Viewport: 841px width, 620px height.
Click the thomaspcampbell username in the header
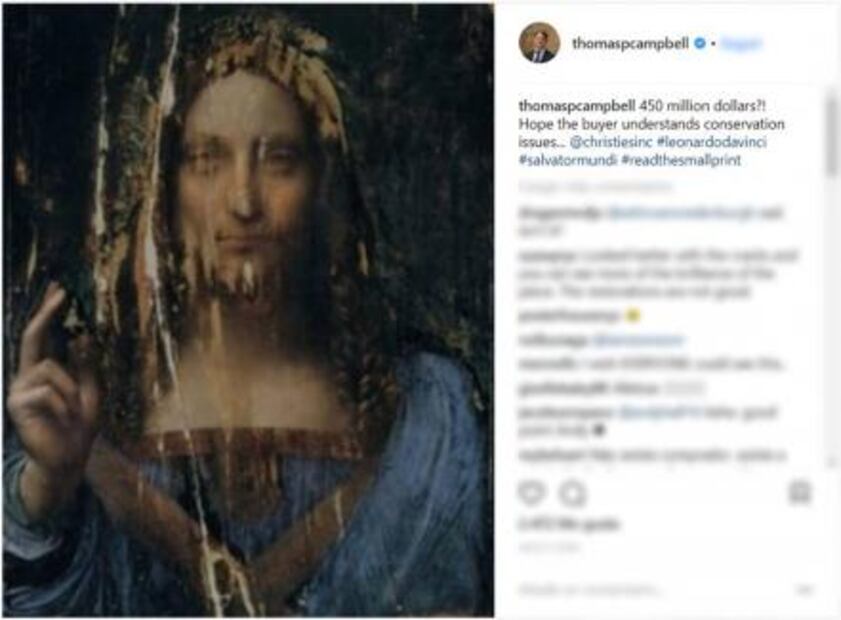pos(630,44)
